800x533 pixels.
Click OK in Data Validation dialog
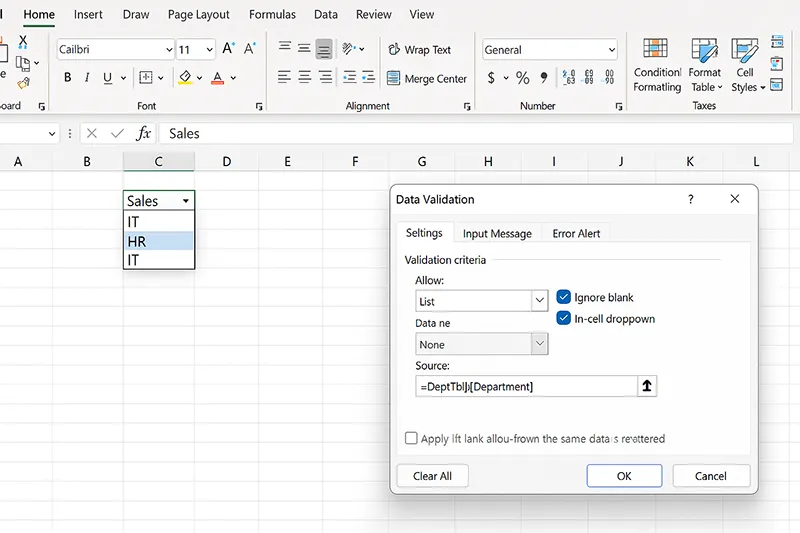624,476
